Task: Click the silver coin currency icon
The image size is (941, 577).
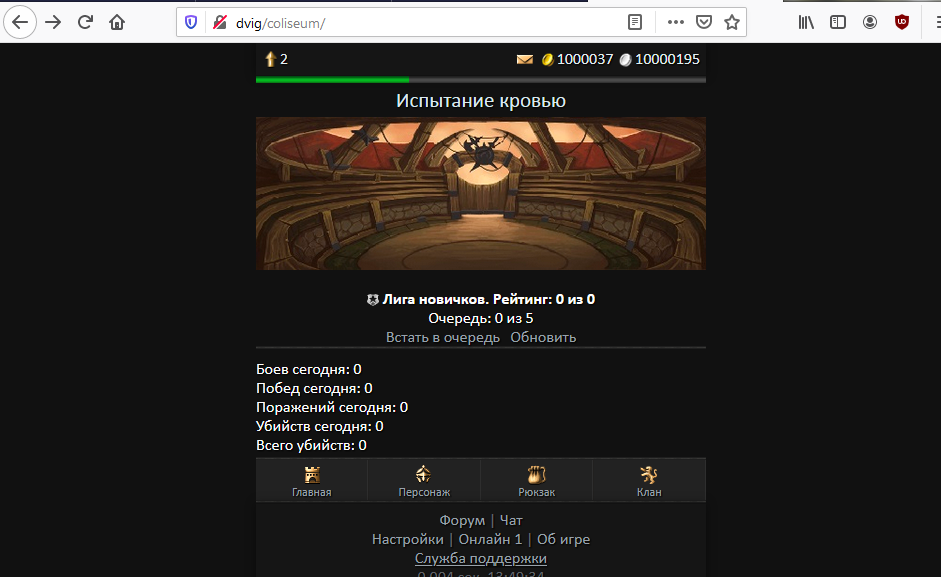Action: click(625, 59)
